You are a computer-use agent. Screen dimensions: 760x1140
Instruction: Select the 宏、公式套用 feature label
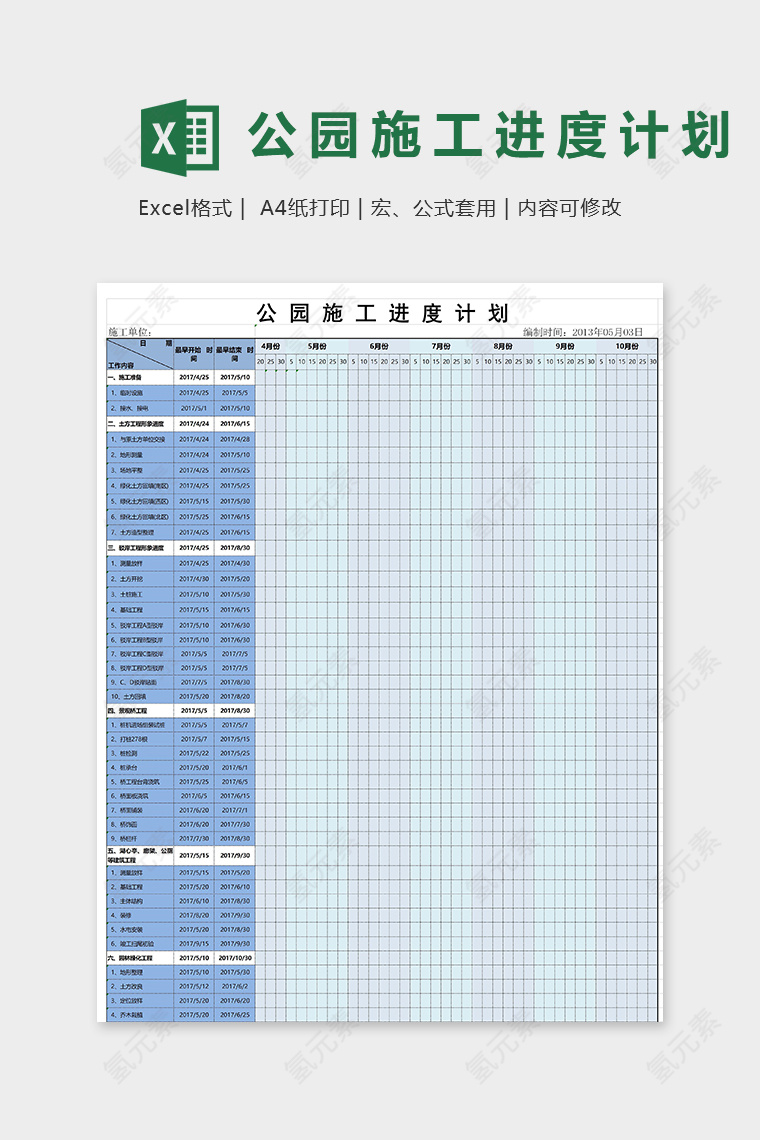click(433, 209)
